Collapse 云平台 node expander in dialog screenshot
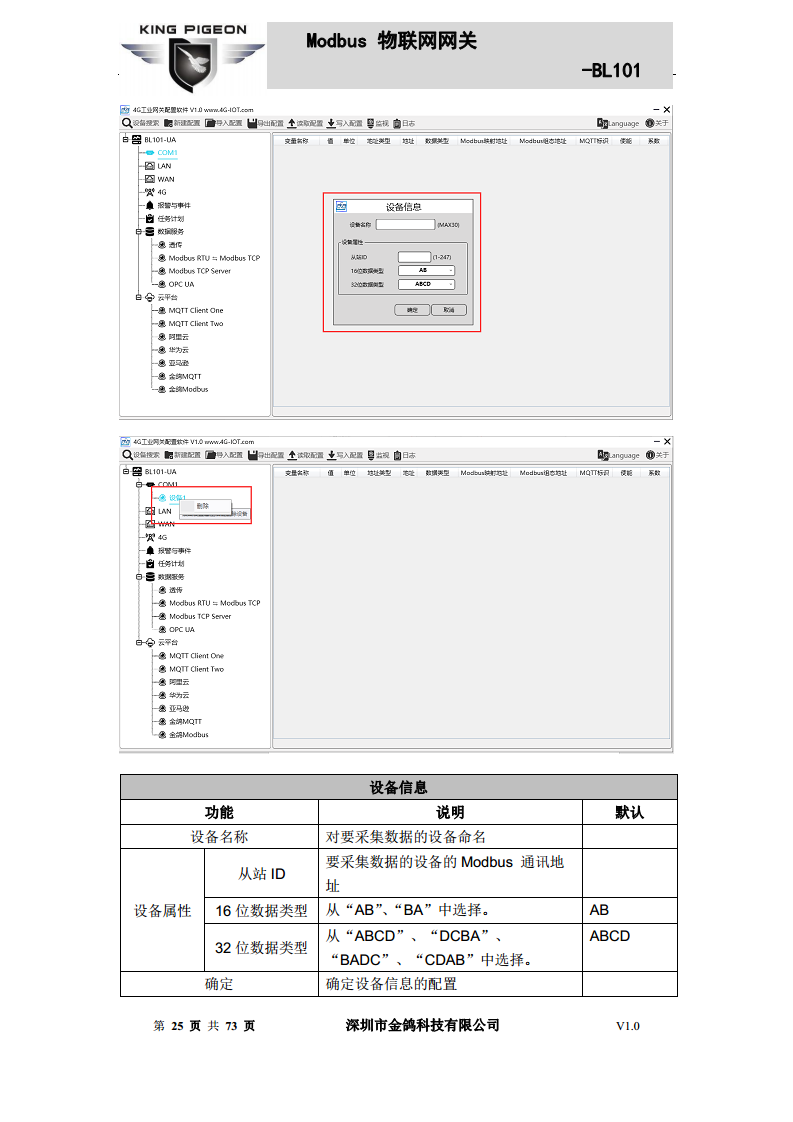 coord(139,297)
